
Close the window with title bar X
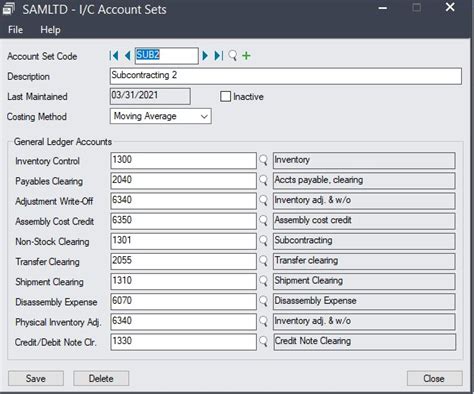(450, 7)
